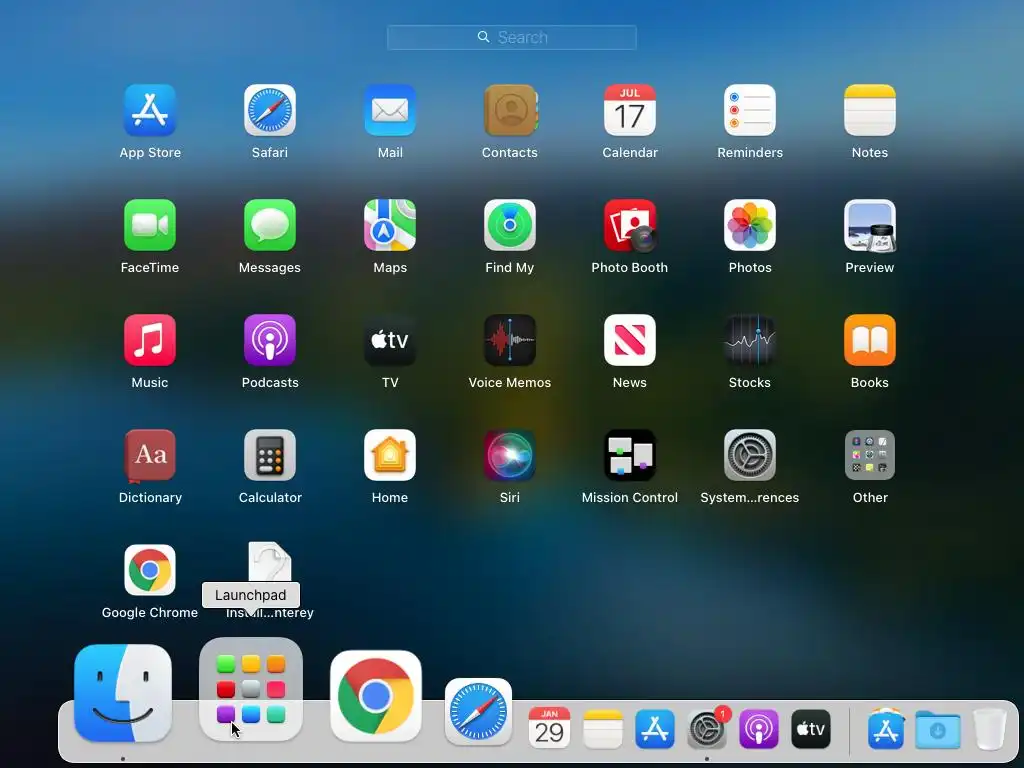The image size is (1024, 768).
Task: Launch Maps
Action: tap(390, 225)
